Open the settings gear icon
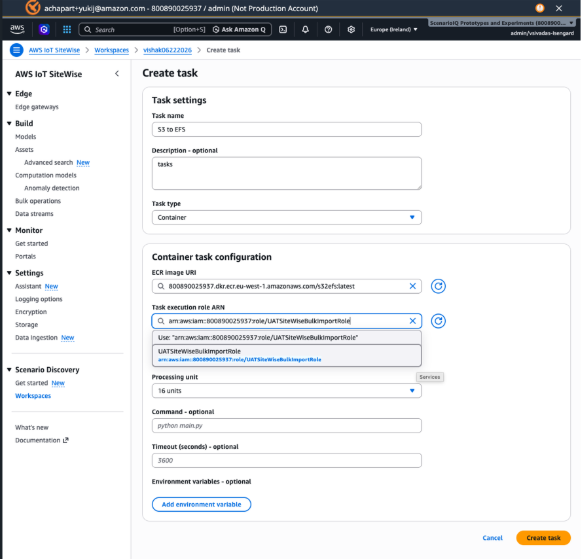 pyautogui.click(x=351, y=29)
